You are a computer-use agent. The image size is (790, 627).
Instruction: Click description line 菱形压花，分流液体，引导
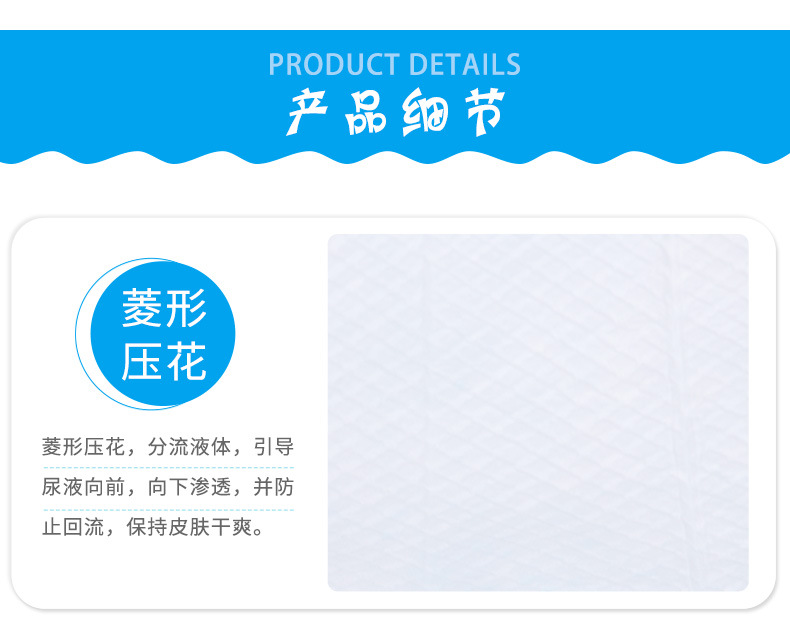168,447
